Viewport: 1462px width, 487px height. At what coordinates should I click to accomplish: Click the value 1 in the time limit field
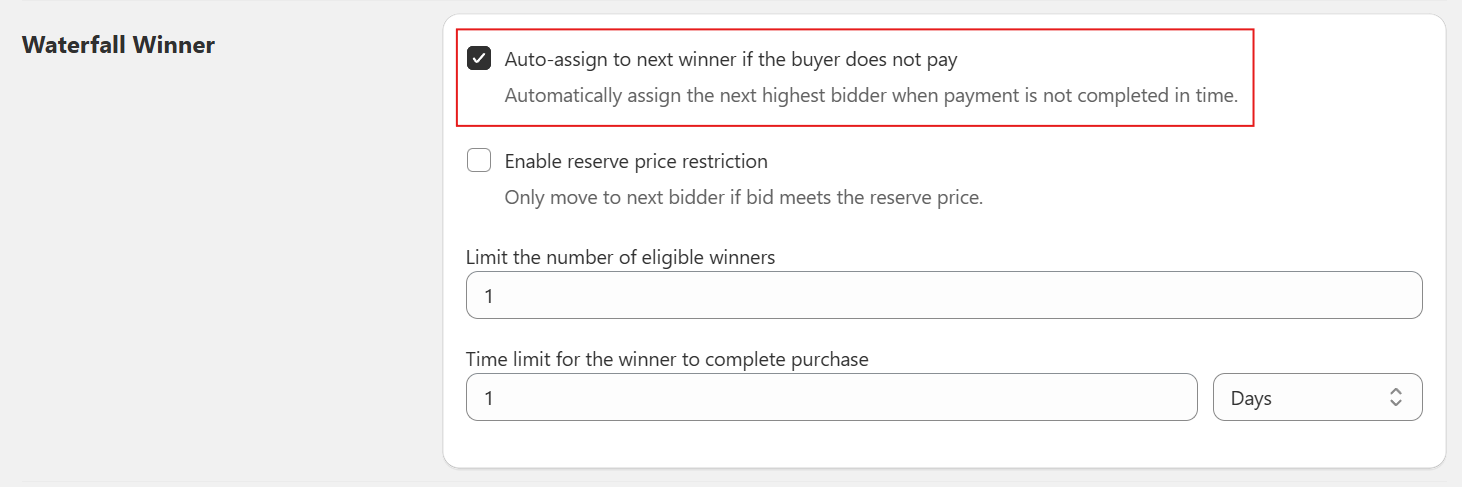pos(489,398)
